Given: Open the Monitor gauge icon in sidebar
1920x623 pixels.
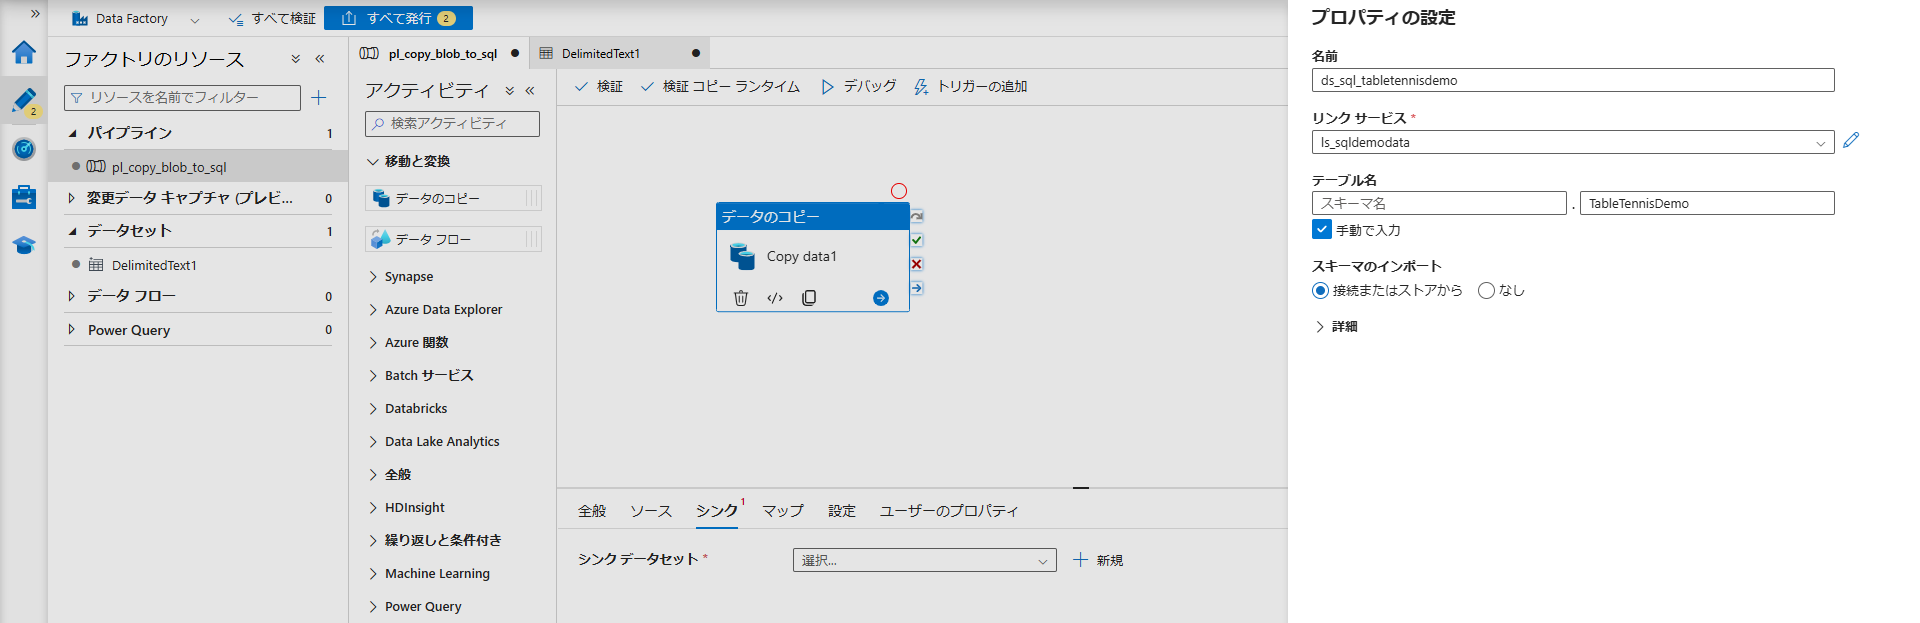Looking at the screenshot, I should coord(24,149).
